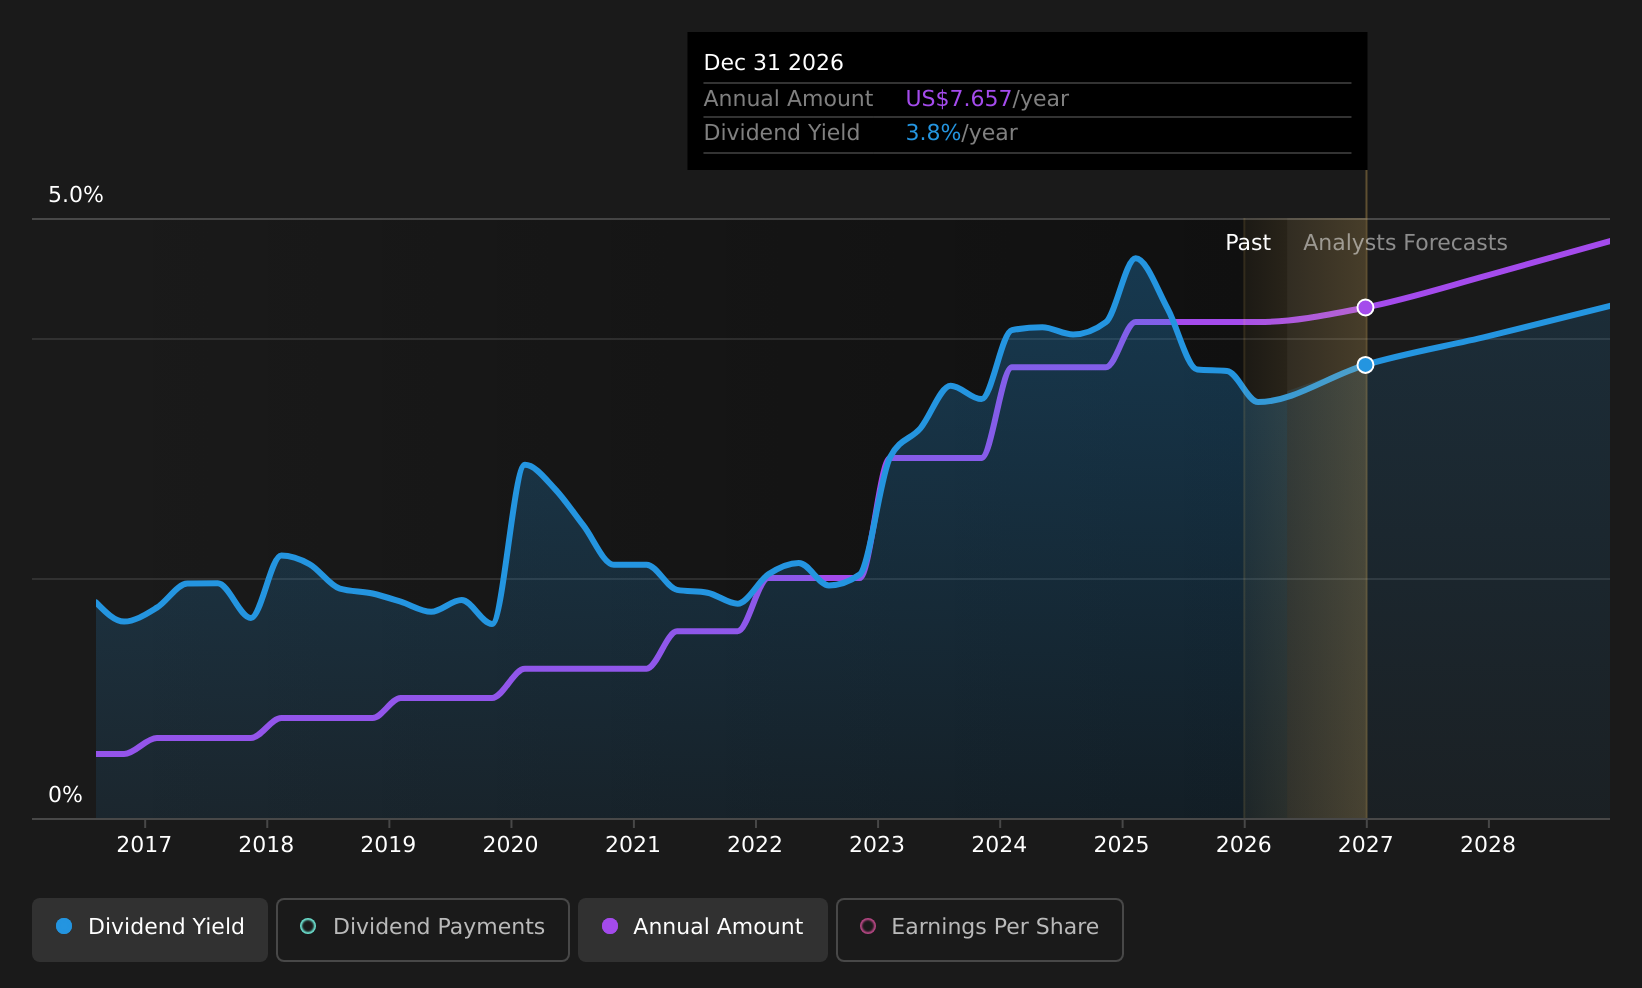Click the purple Annual Amount marker at 2027

point(1365,307)
